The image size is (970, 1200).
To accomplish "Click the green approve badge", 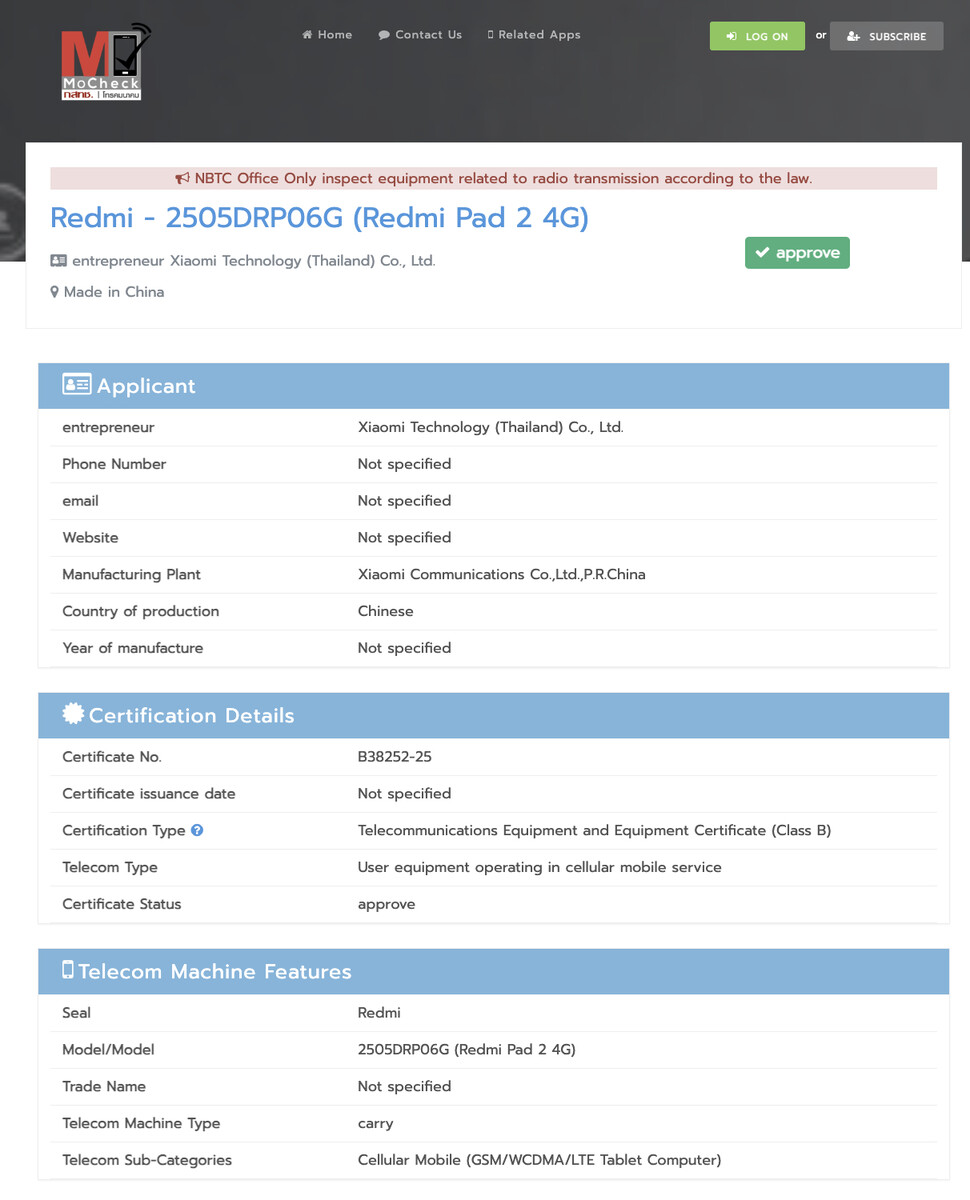I will [797, 253].
